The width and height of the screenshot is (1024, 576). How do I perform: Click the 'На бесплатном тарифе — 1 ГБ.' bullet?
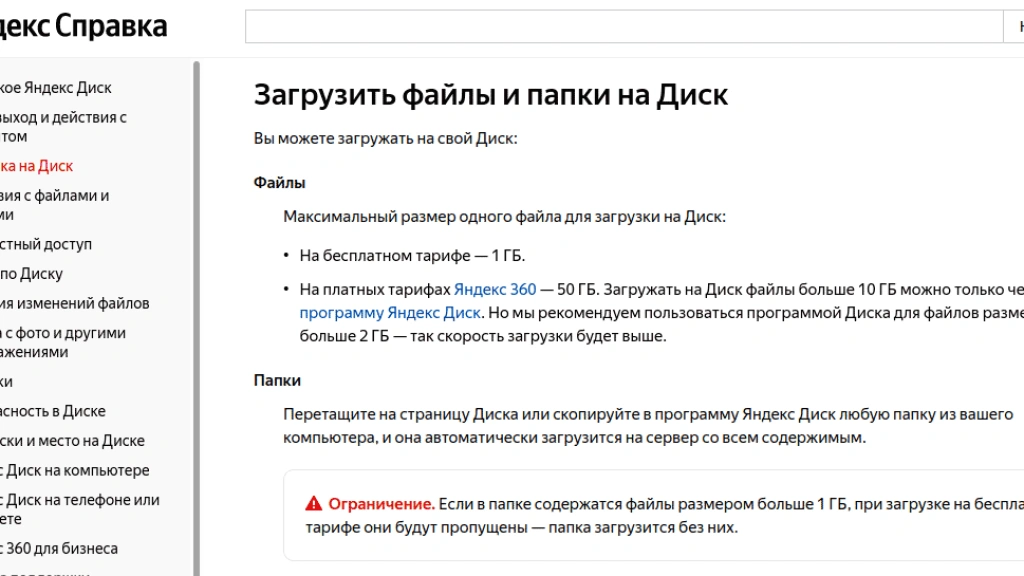(x=412, y=255)
